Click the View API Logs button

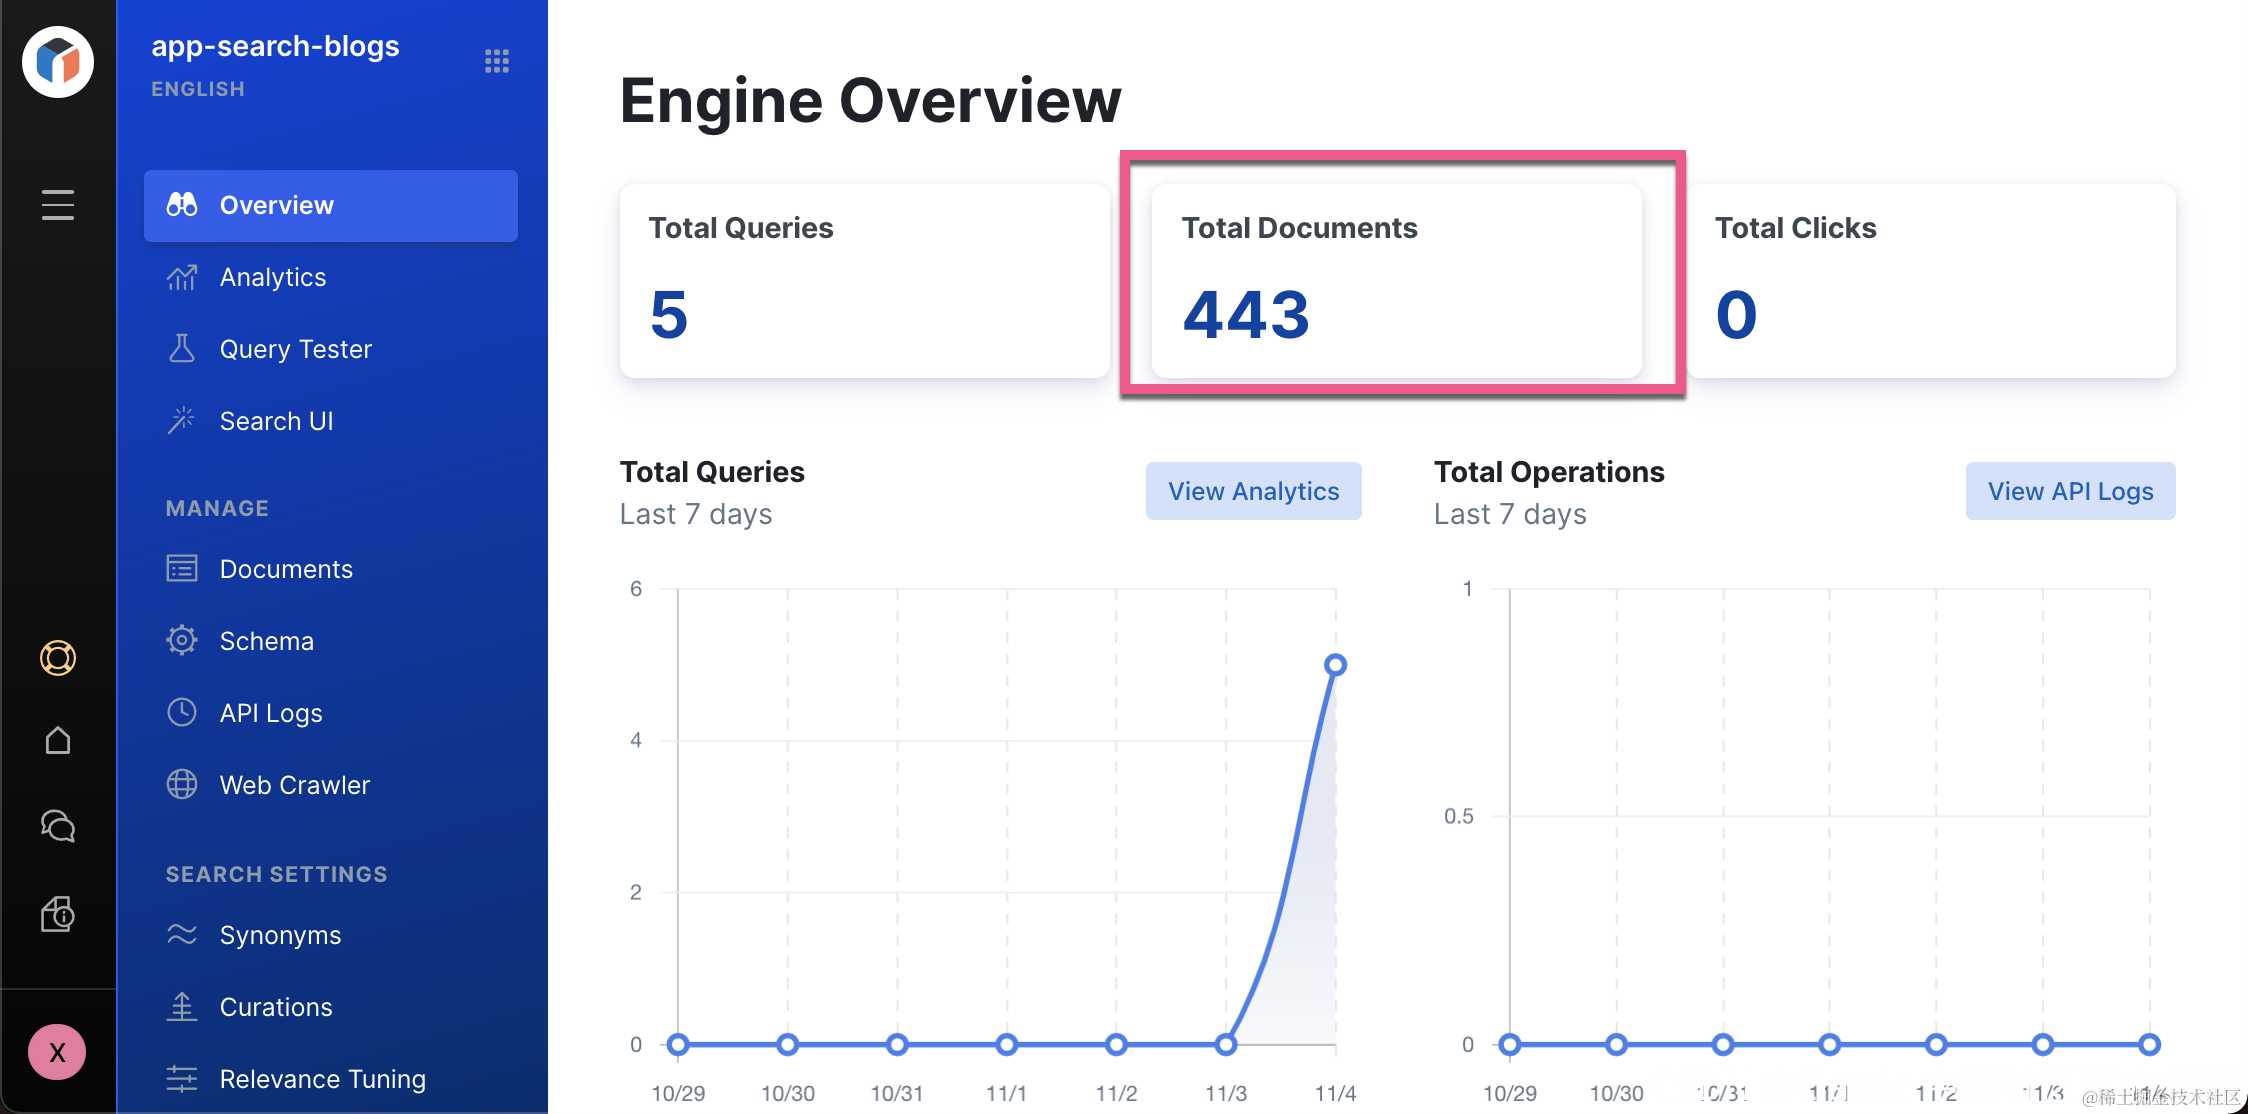(2070, 491)
